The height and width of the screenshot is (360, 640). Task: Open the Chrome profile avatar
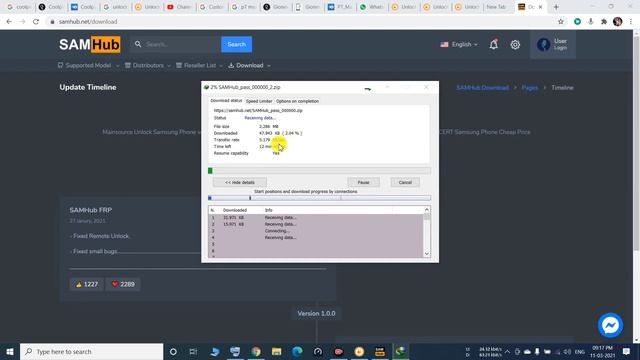(618, 22)
